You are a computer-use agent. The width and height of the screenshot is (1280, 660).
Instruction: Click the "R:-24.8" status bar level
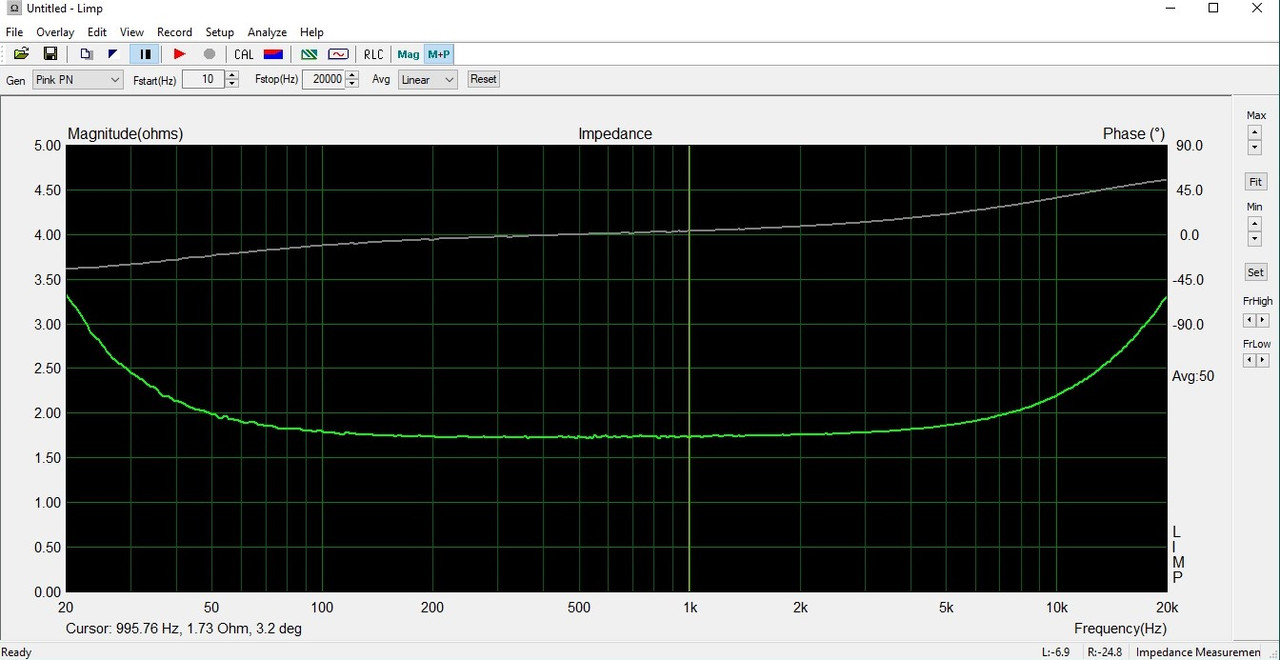pyautogui.click(x=1103, y=652)
